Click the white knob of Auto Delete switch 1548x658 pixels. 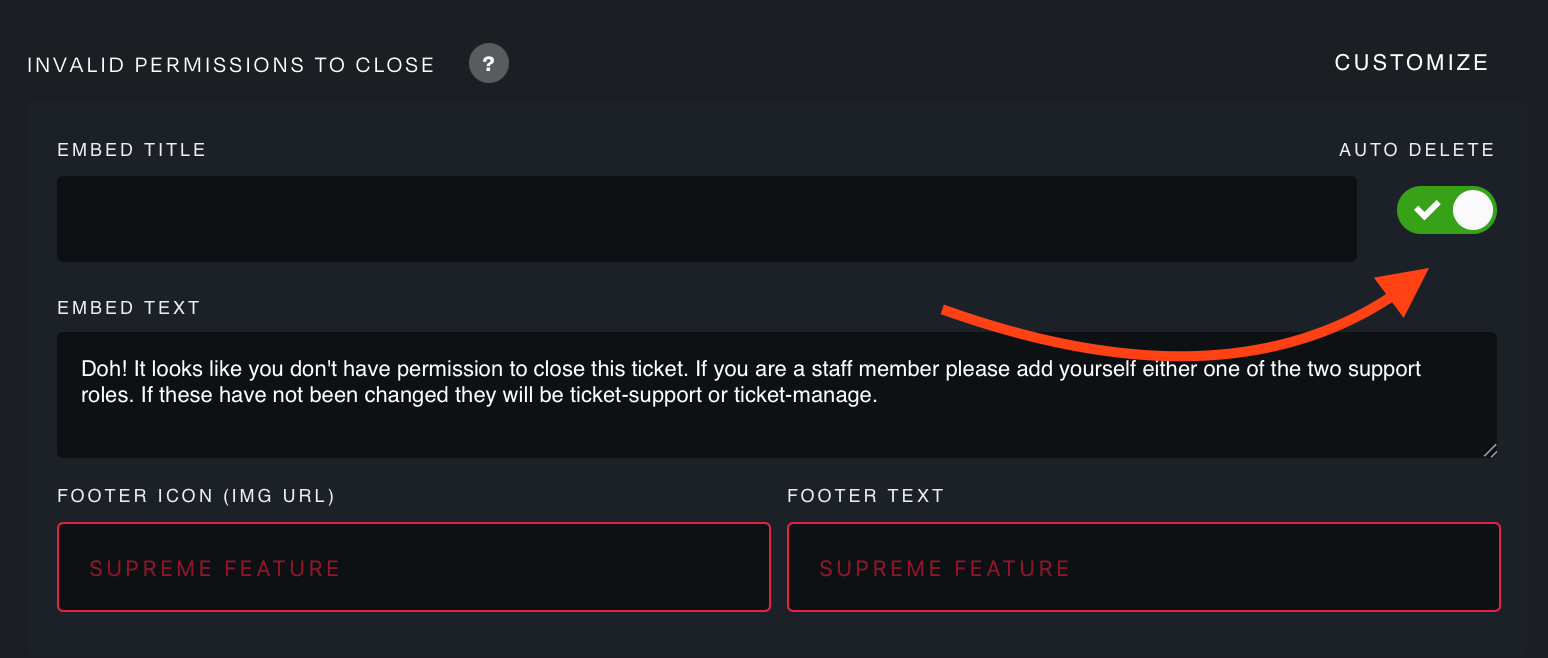coord(1473,210)
